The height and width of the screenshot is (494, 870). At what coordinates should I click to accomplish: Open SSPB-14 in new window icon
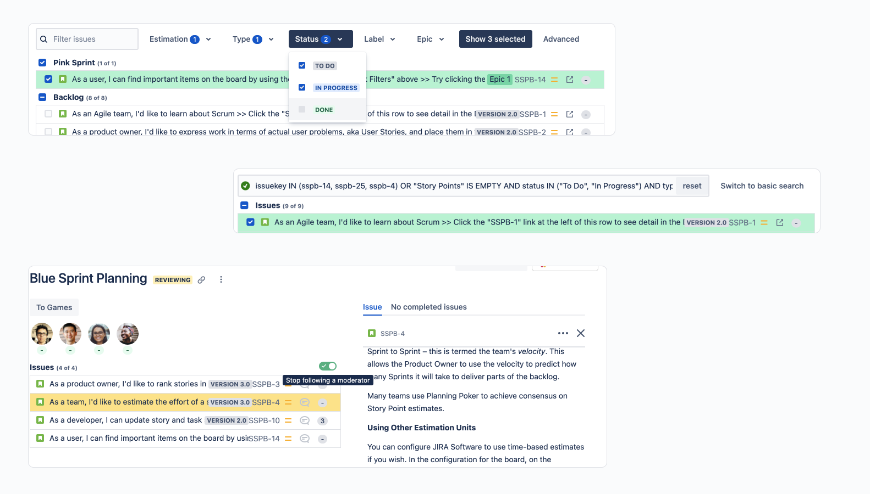569,79
